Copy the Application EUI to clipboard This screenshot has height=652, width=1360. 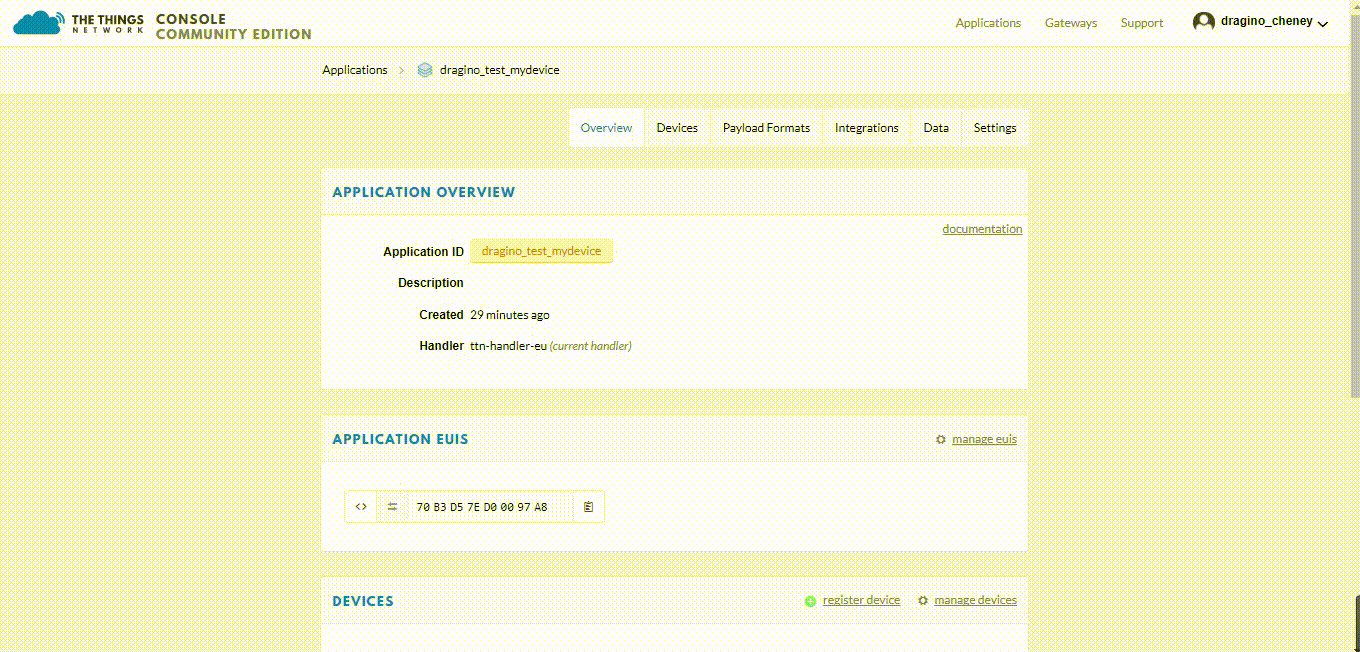[588, 507]
